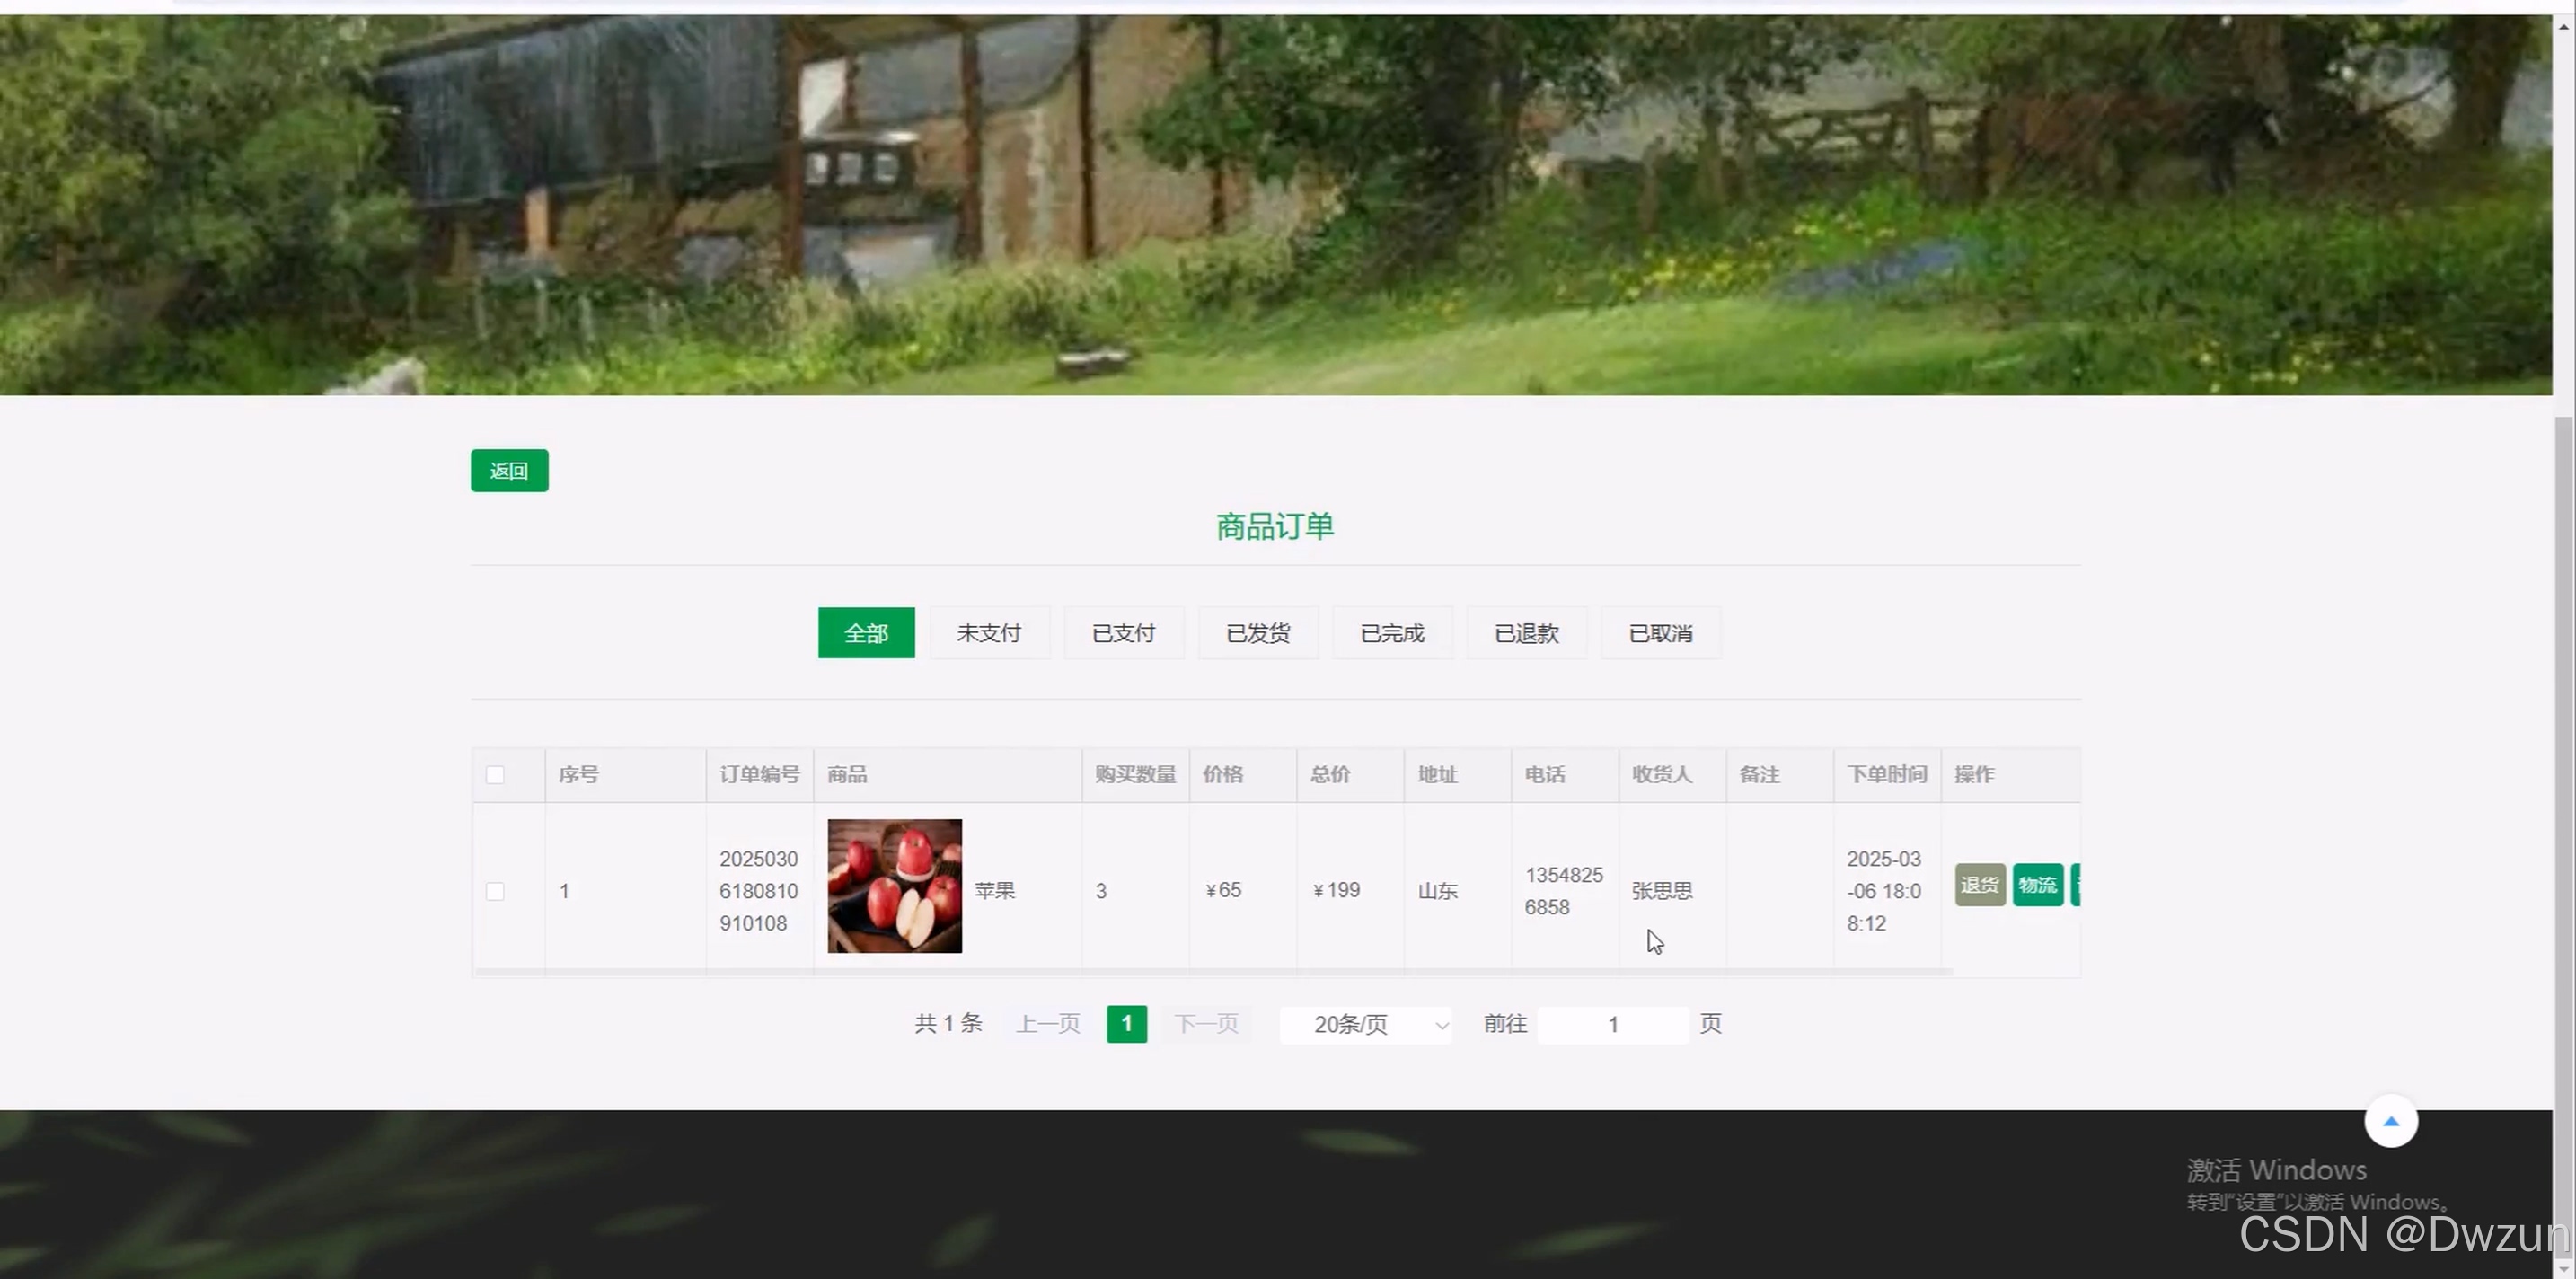2576x1279 pixels.
Task: Click the 物流 logistics button
Action: click(2037, 885)
